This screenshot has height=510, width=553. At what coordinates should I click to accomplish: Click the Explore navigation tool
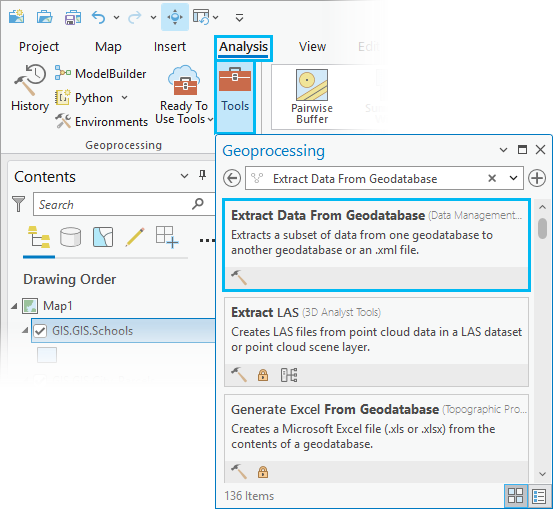tap(175, 17)
